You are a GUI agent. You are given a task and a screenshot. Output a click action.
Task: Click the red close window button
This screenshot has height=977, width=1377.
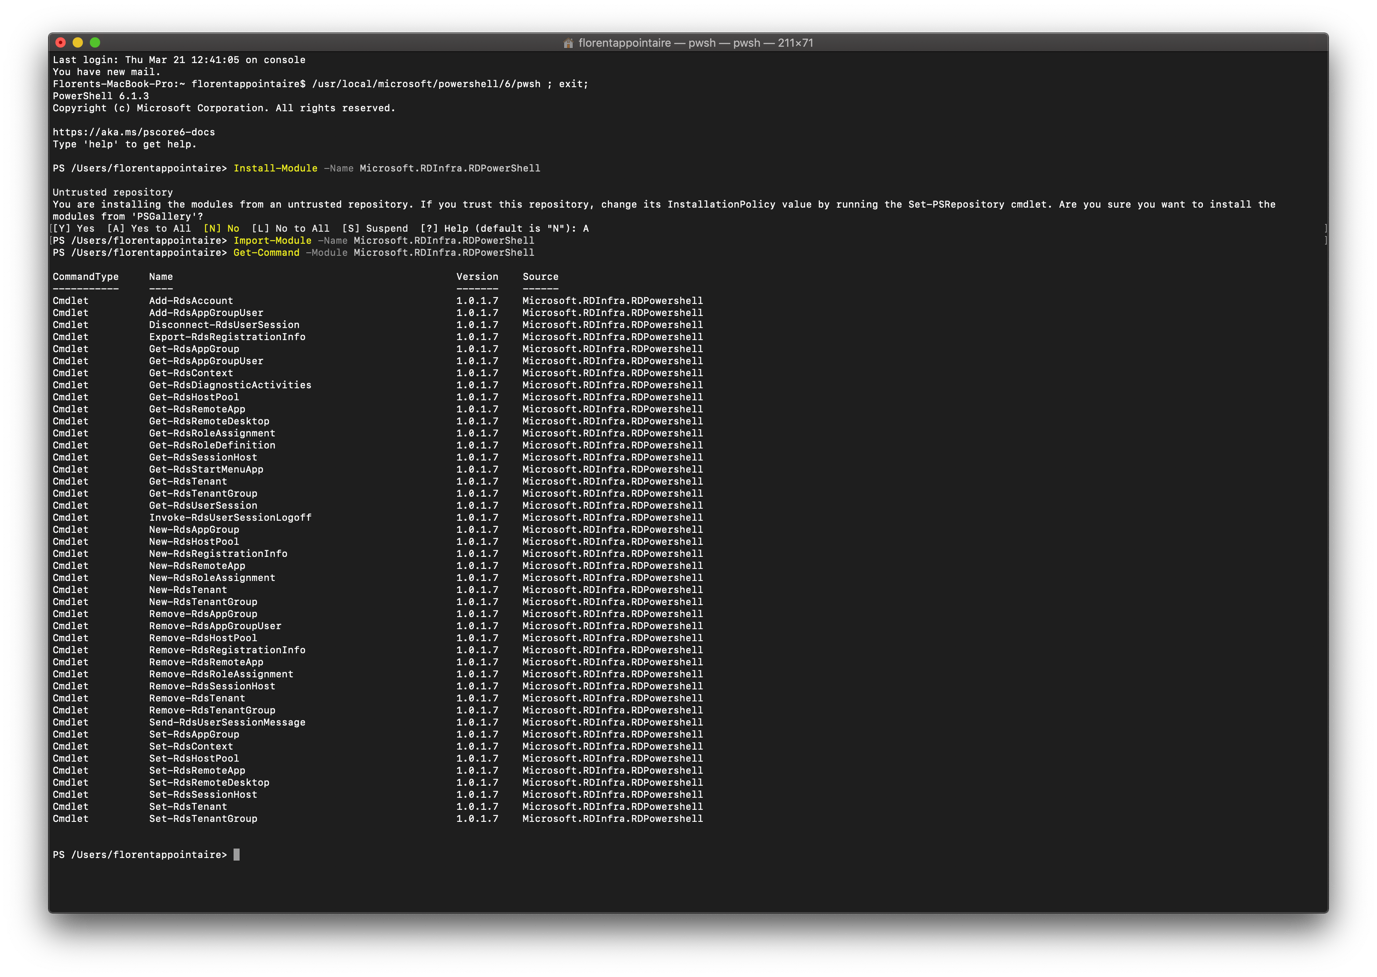coord(61,43)
